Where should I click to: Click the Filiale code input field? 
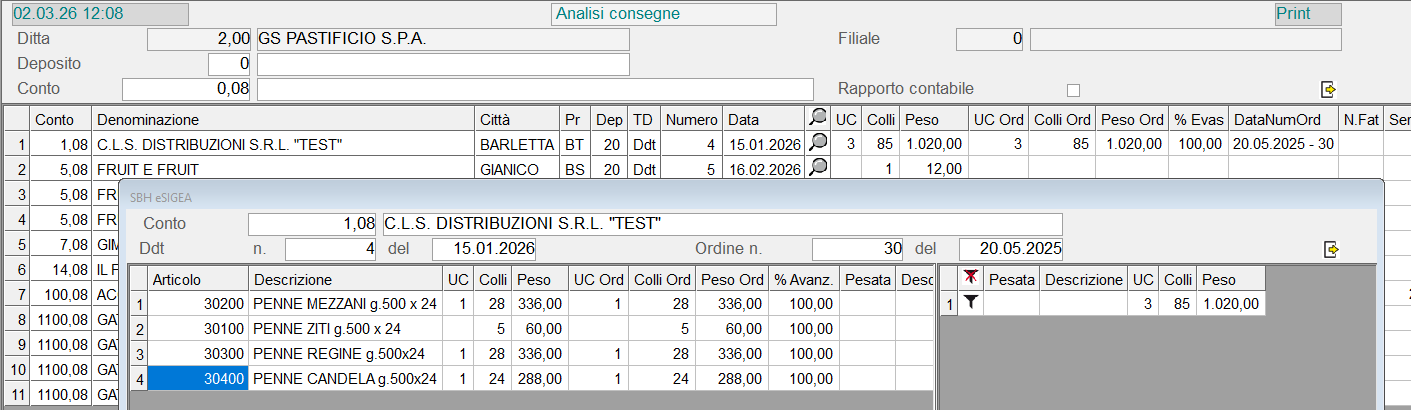click(x=990, y=39)
